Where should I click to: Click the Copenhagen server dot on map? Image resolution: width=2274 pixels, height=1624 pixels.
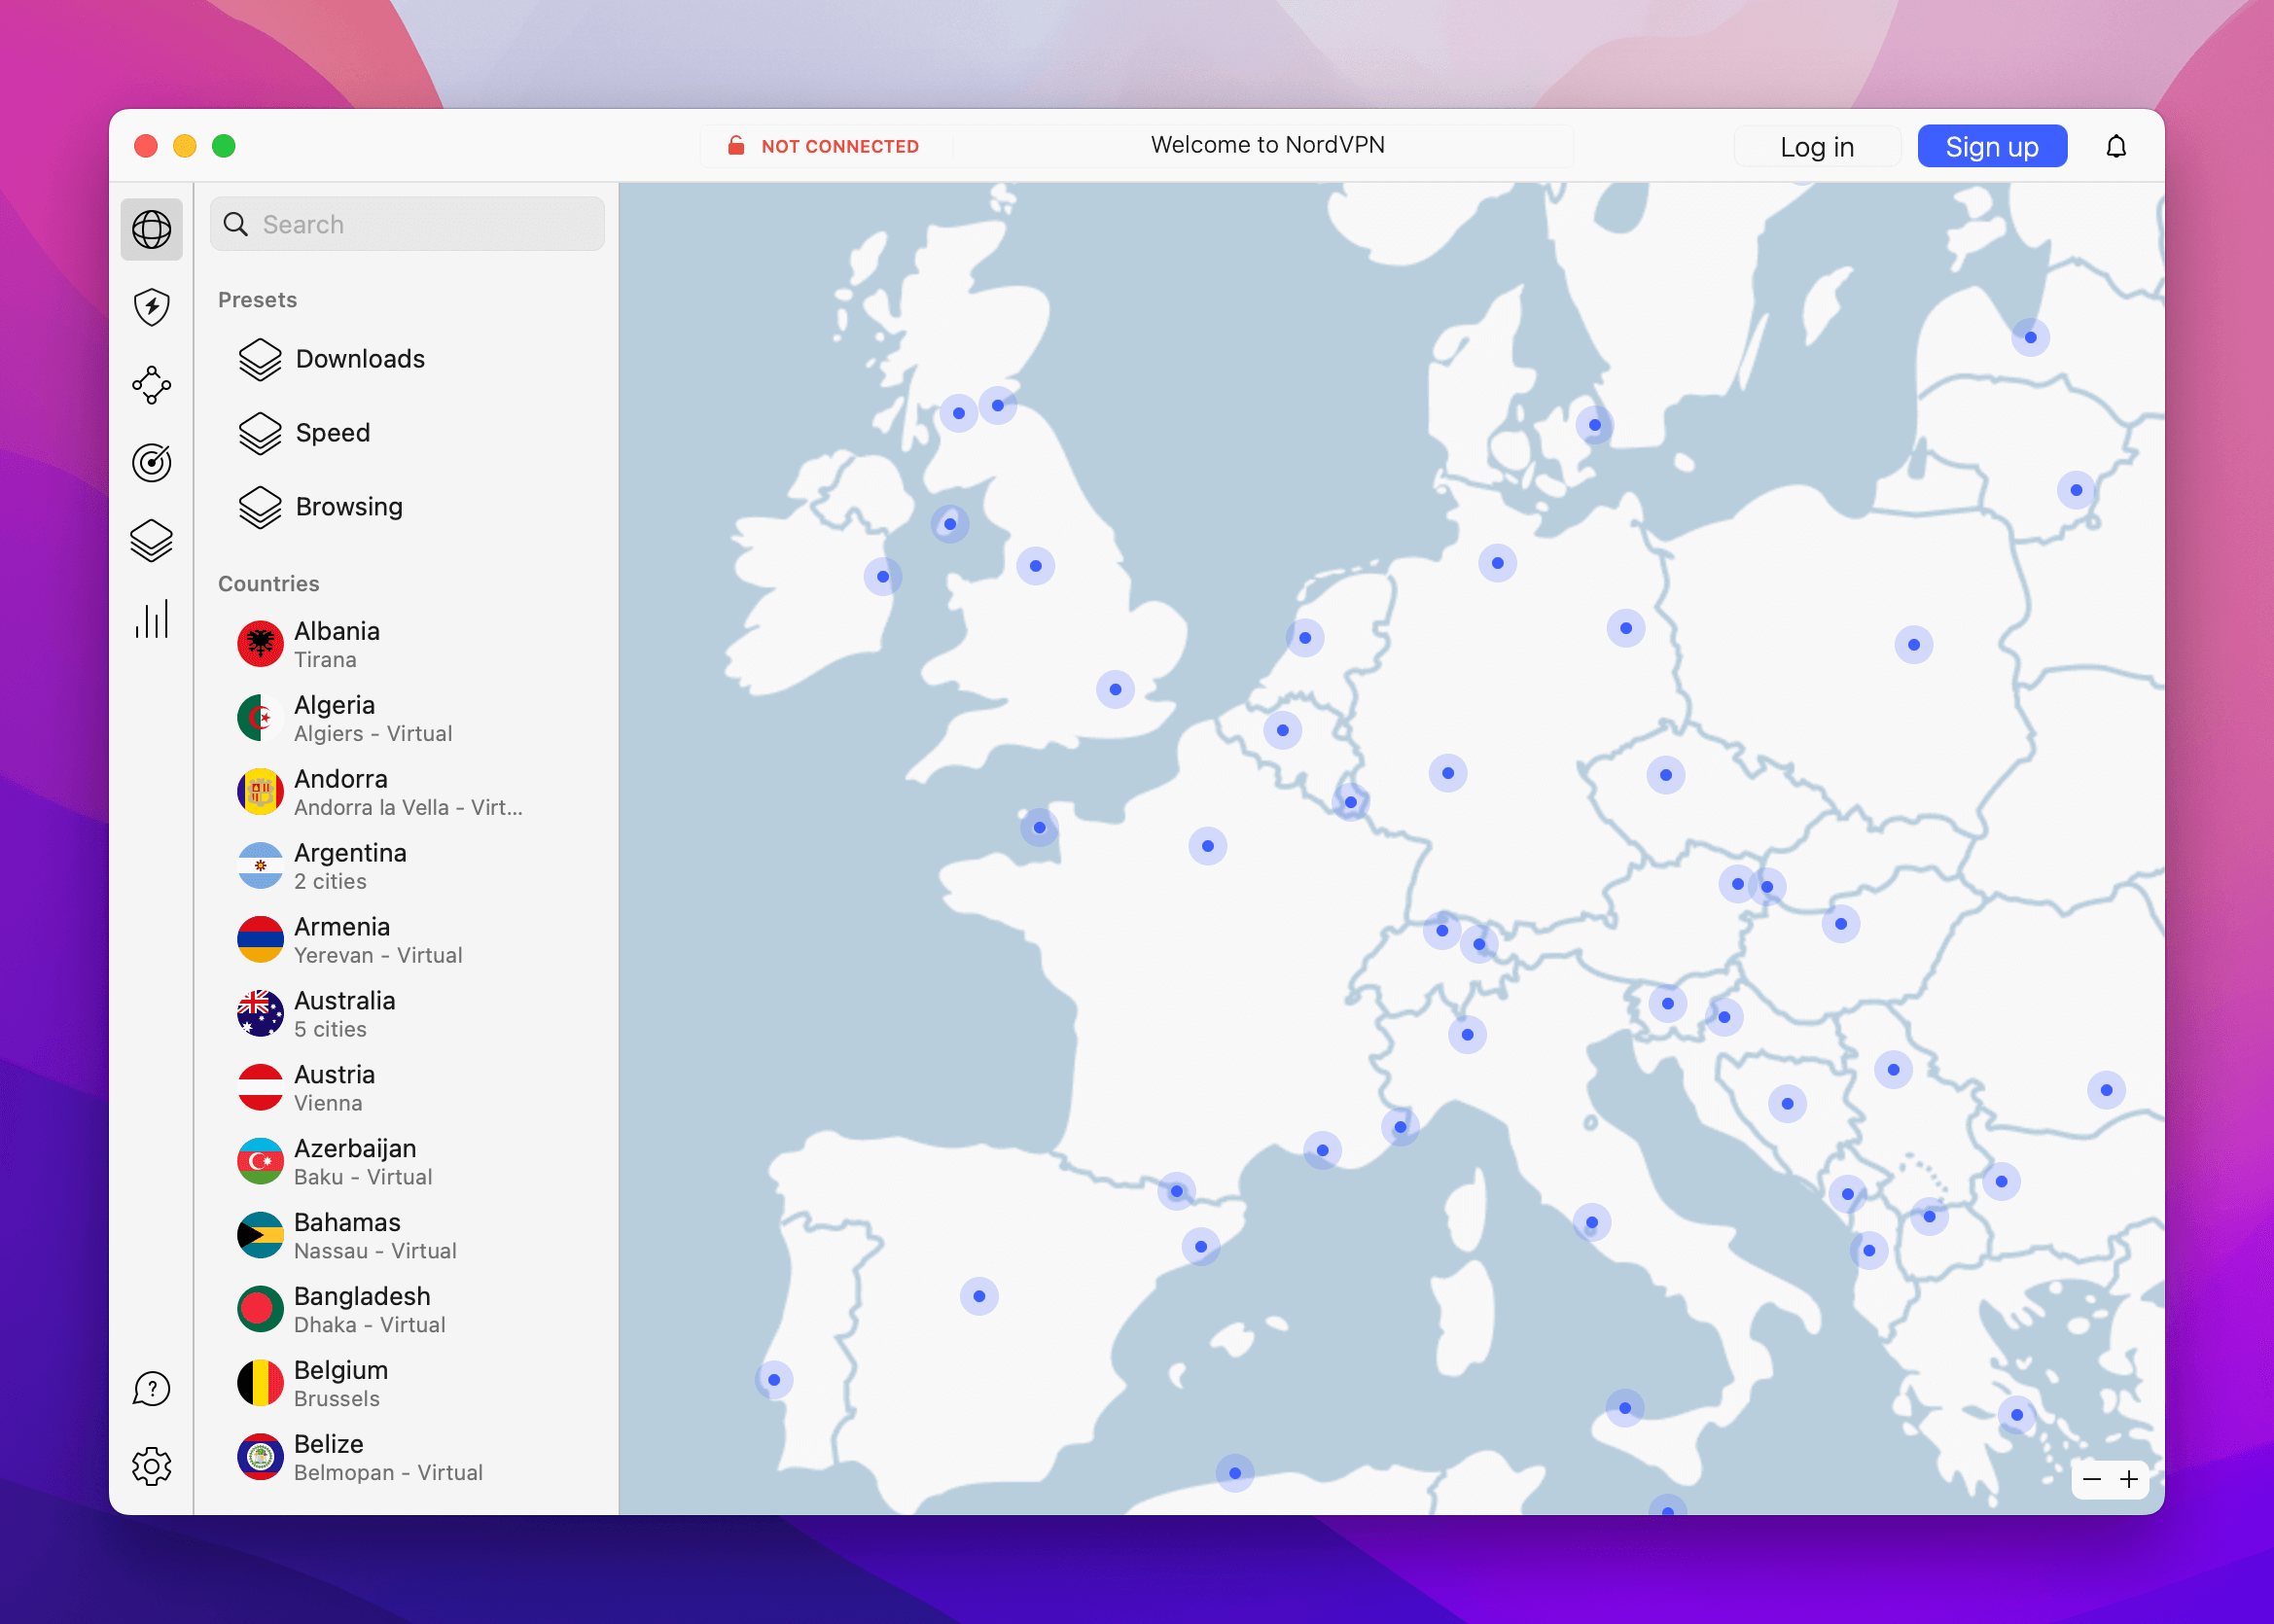click(x=1595, y=425)
